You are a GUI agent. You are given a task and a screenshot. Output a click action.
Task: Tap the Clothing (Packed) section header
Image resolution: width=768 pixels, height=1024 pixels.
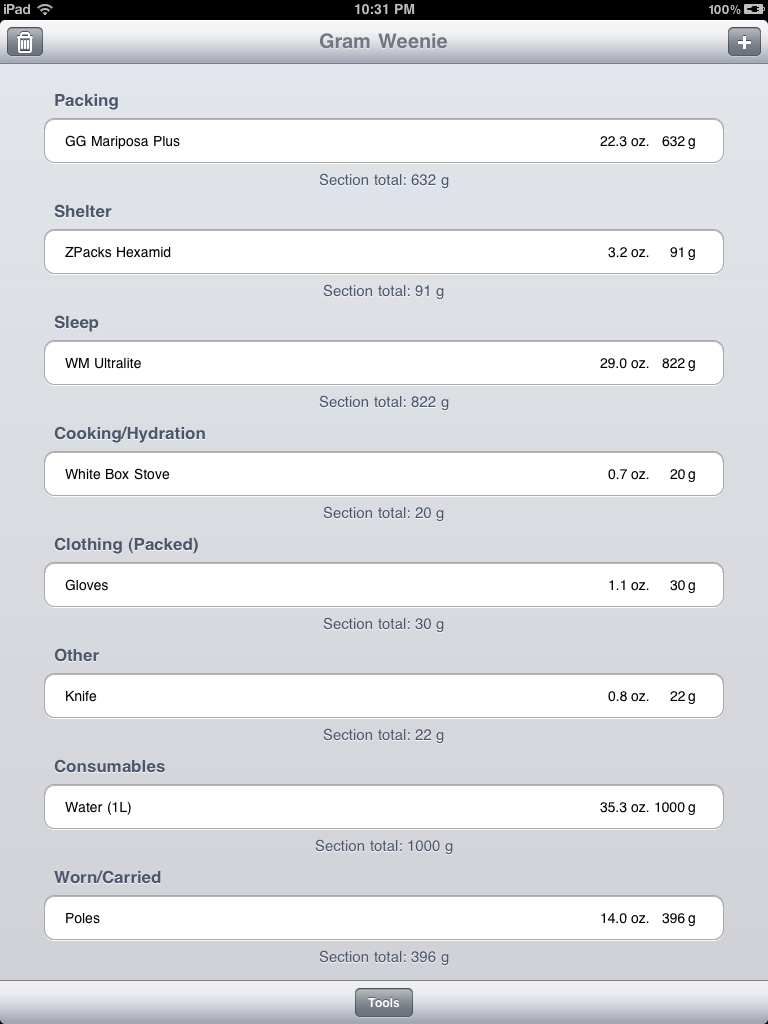click(126, 544)
